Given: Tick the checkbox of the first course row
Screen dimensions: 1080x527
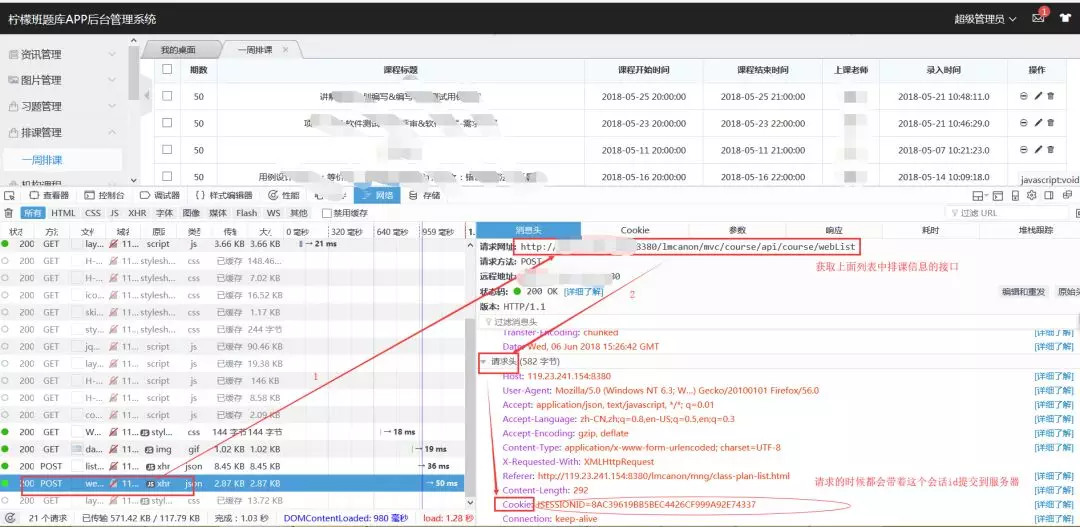Looking at the screenshot, I should [167, 96].
